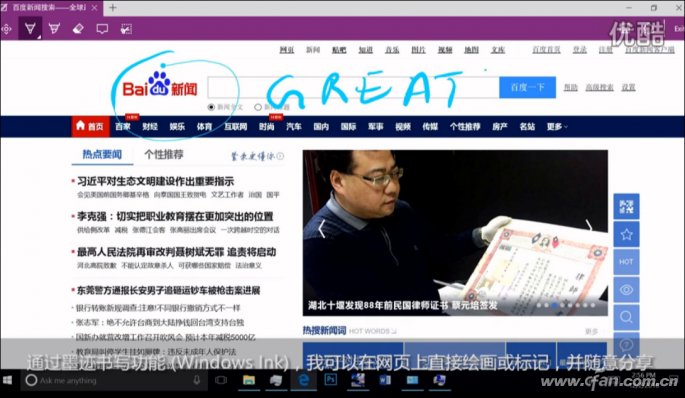Select the Pen tool in Web Note toolbar
The width and height of the screenshot is (685, 398).
tap(30, 29)
